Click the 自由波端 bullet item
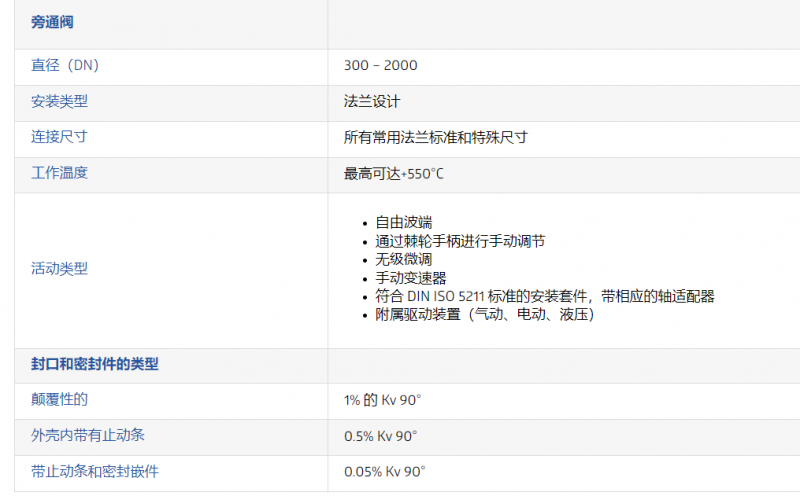This screenshot has width=800, height=496. tap(403, 222)
